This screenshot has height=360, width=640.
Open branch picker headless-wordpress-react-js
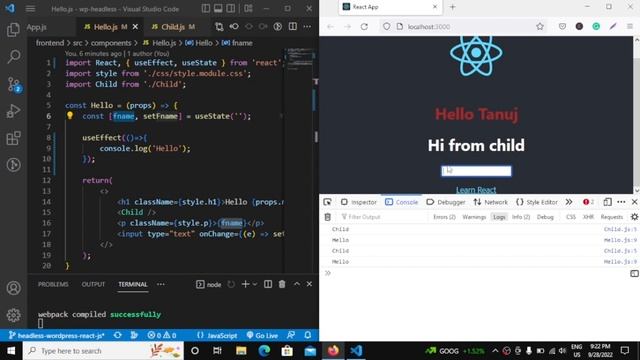point(57,336)
